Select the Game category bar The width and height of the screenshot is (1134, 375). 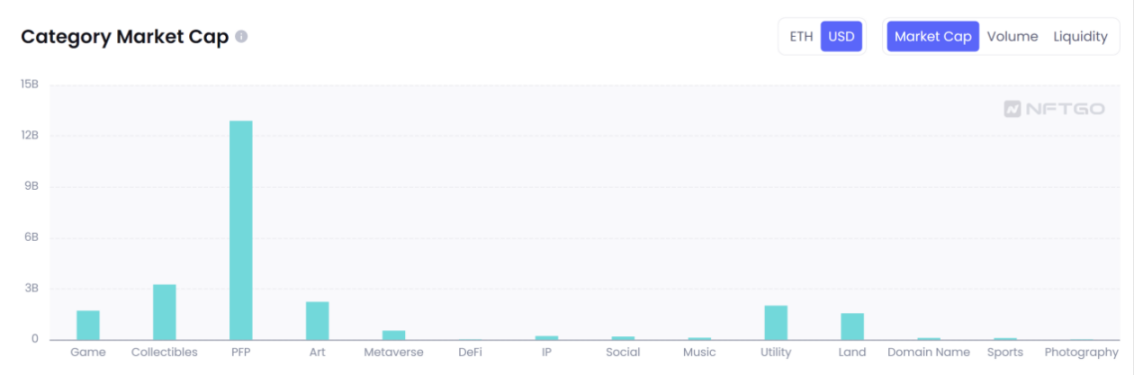pos(88,325)
